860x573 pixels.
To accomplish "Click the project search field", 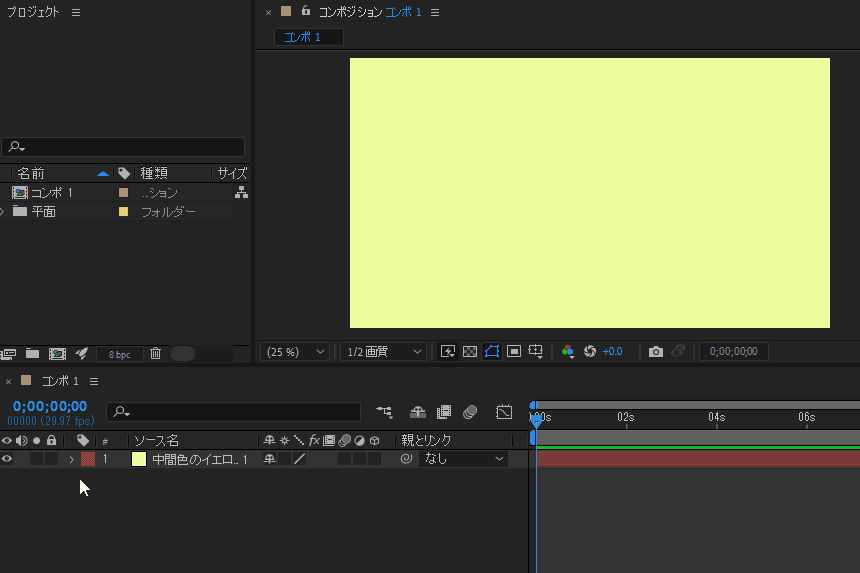I will point(123,147).
